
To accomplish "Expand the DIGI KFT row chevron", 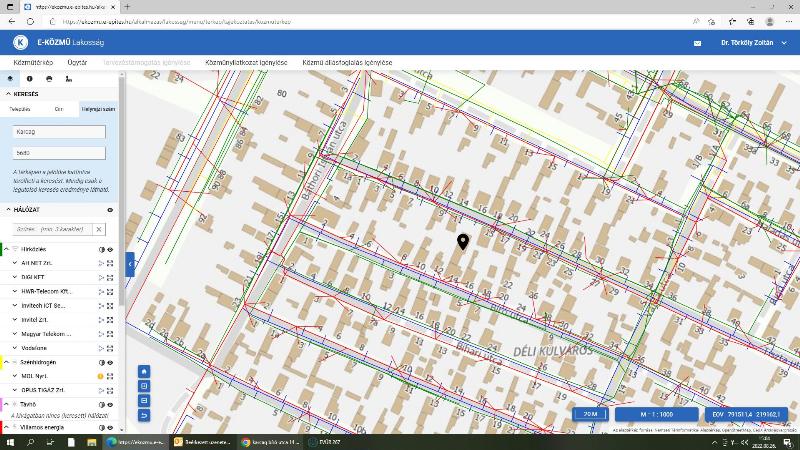I will [x=15, y=277].
